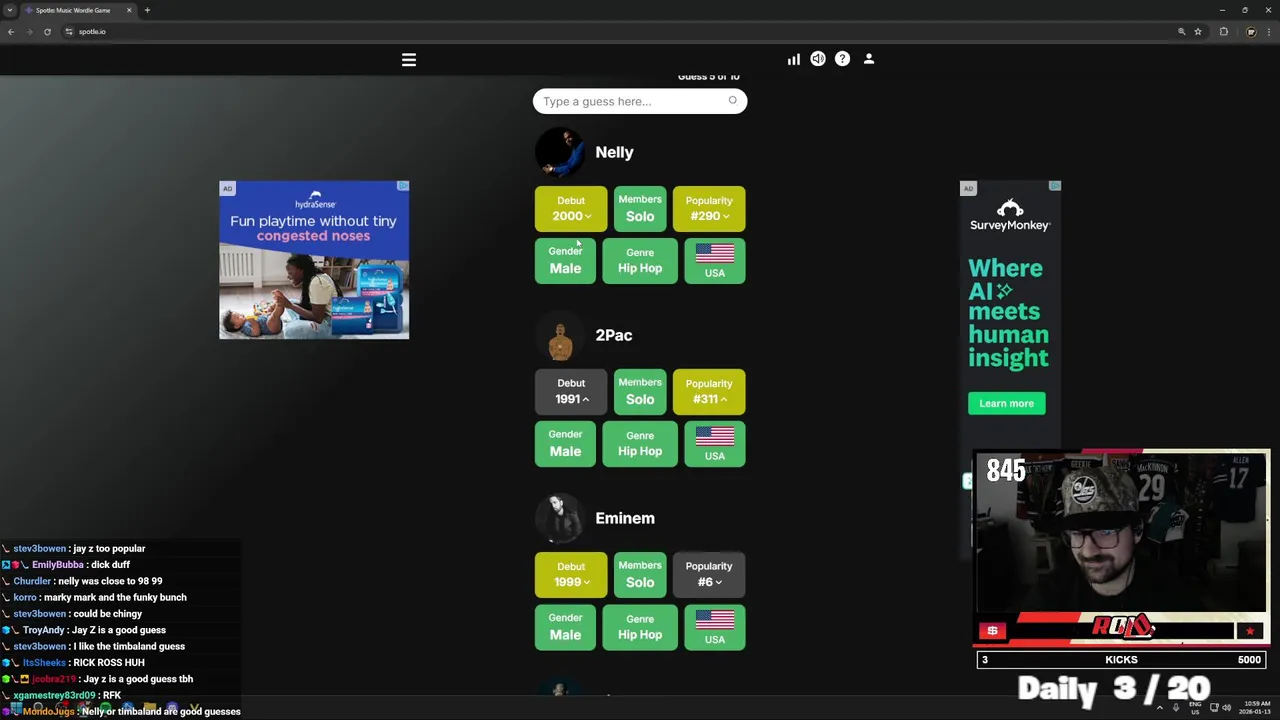Click chat message 'RICK ROSS HUH'
The image size is (1280, 720).
click(109, 662)
